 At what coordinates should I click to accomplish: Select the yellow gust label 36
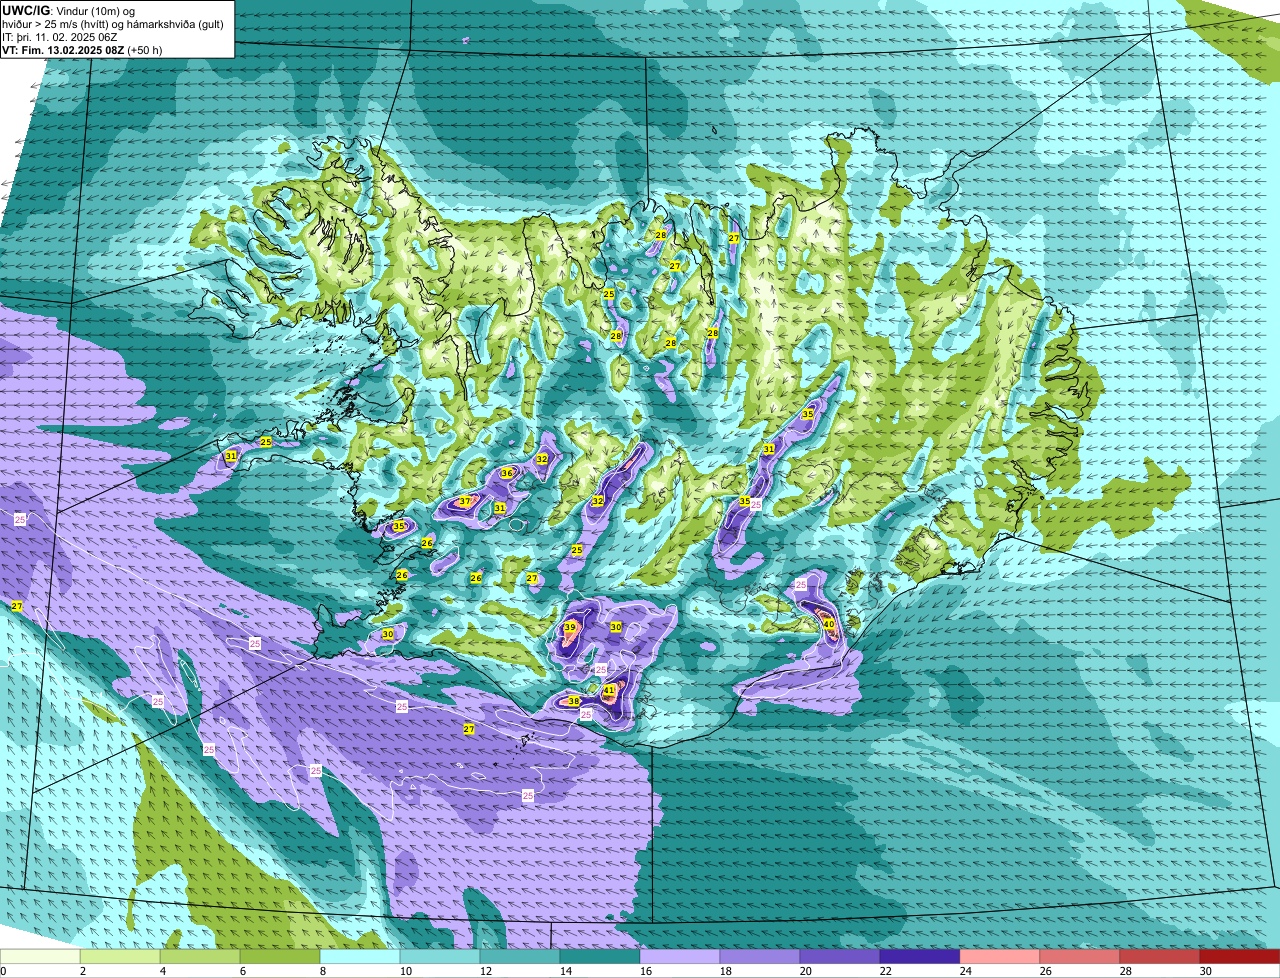[x=507, y=473]
